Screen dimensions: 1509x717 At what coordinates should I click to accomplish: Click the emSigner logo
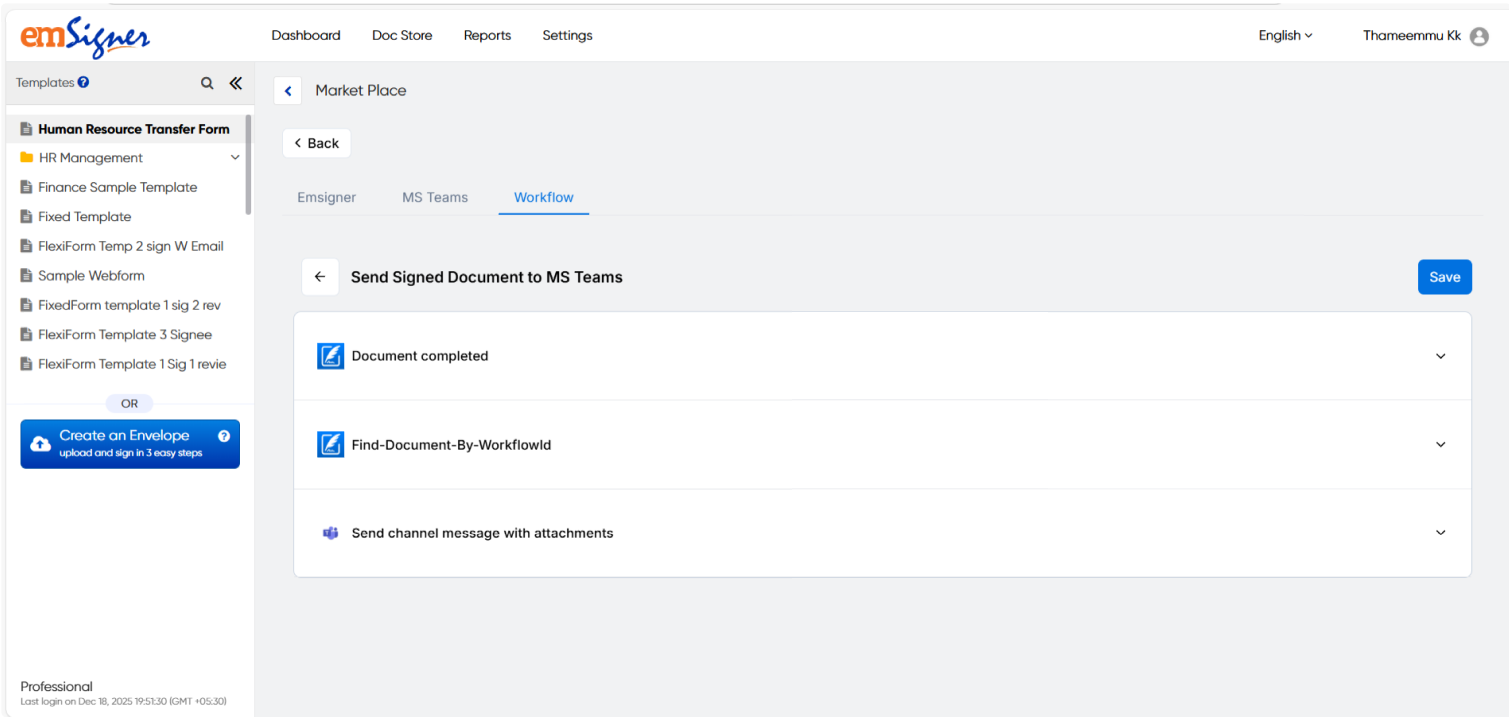(x=85, y=37)
